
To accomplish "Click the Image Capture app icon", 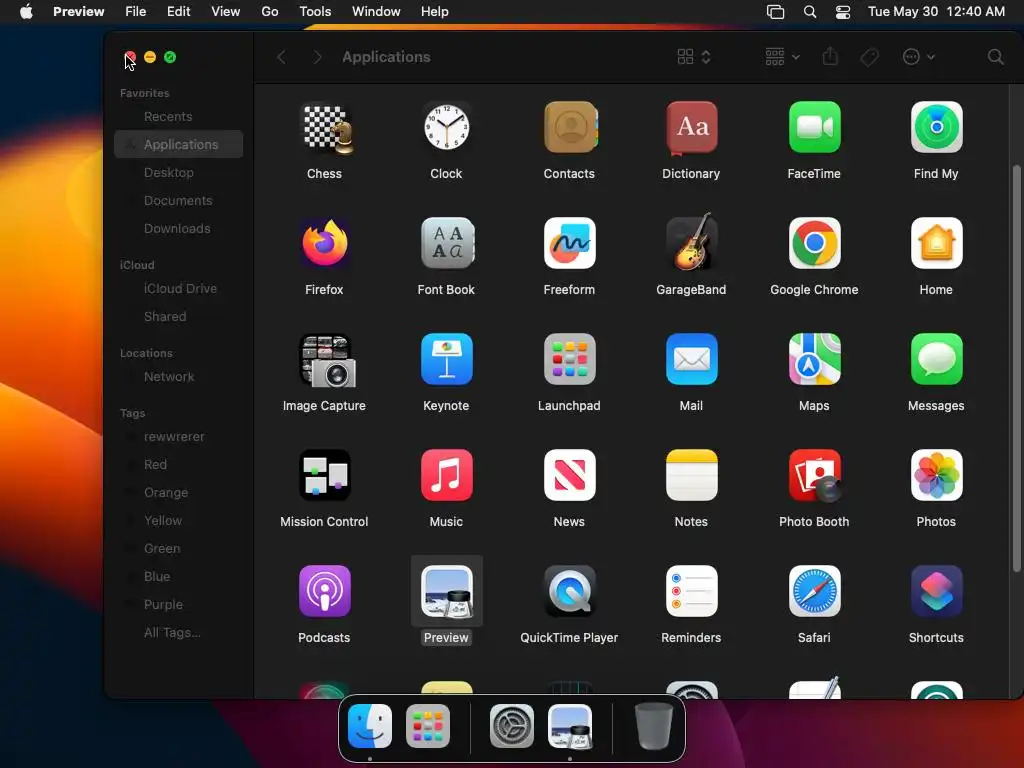I will 327,360.
